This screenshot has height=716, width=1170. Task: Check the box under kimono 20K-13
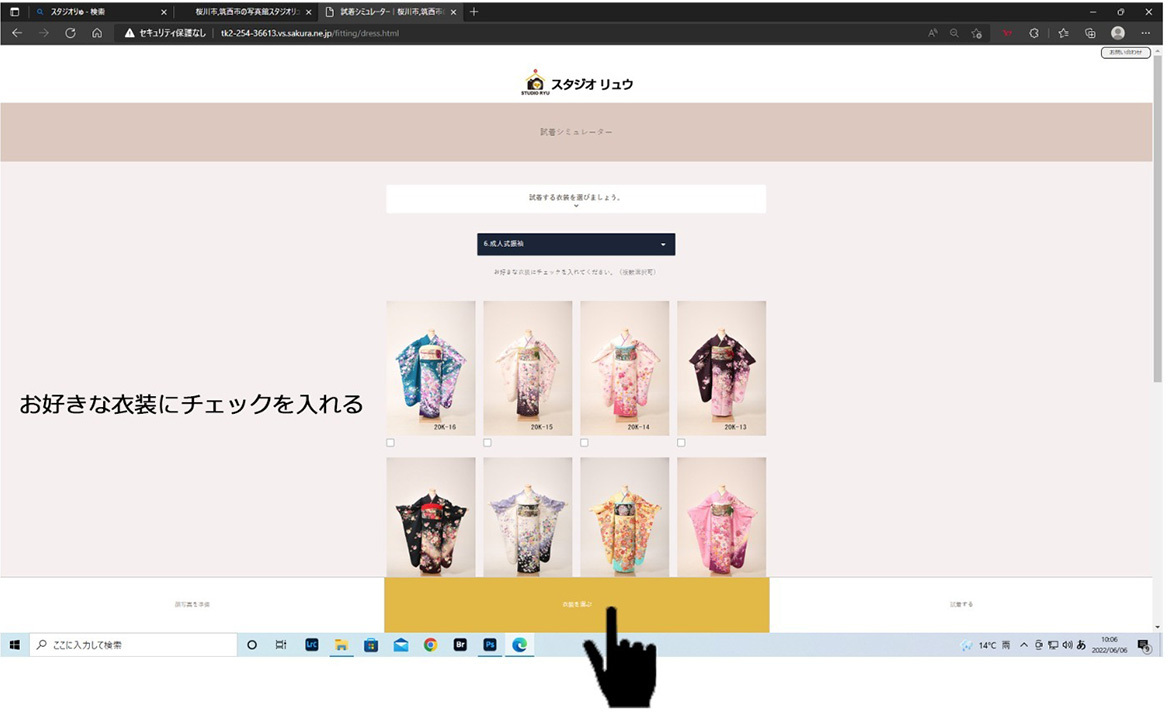click(x=681, y=443)
